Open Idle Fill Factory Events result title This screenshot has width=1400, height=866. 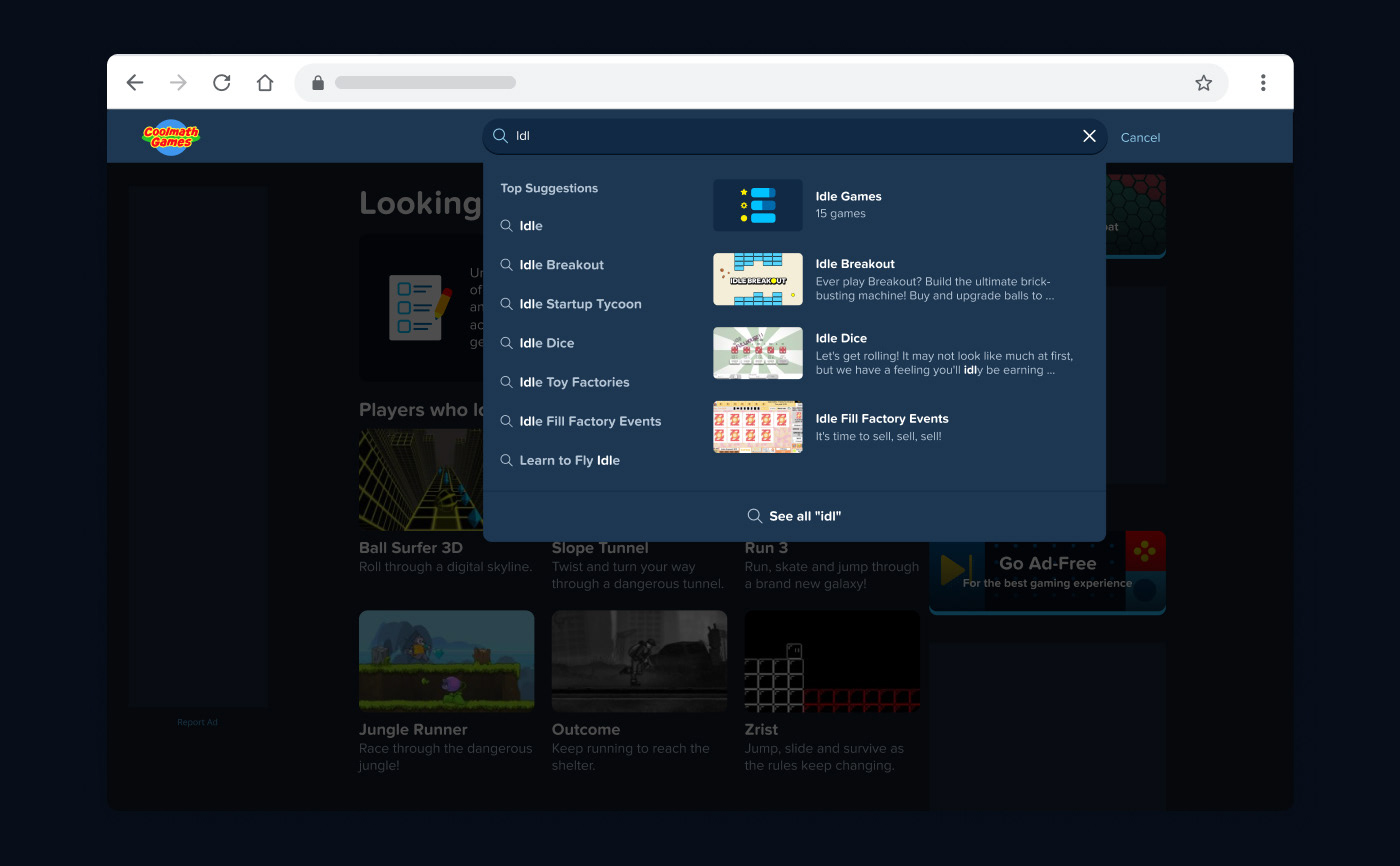pyautogui.click(x=882, y=419)
